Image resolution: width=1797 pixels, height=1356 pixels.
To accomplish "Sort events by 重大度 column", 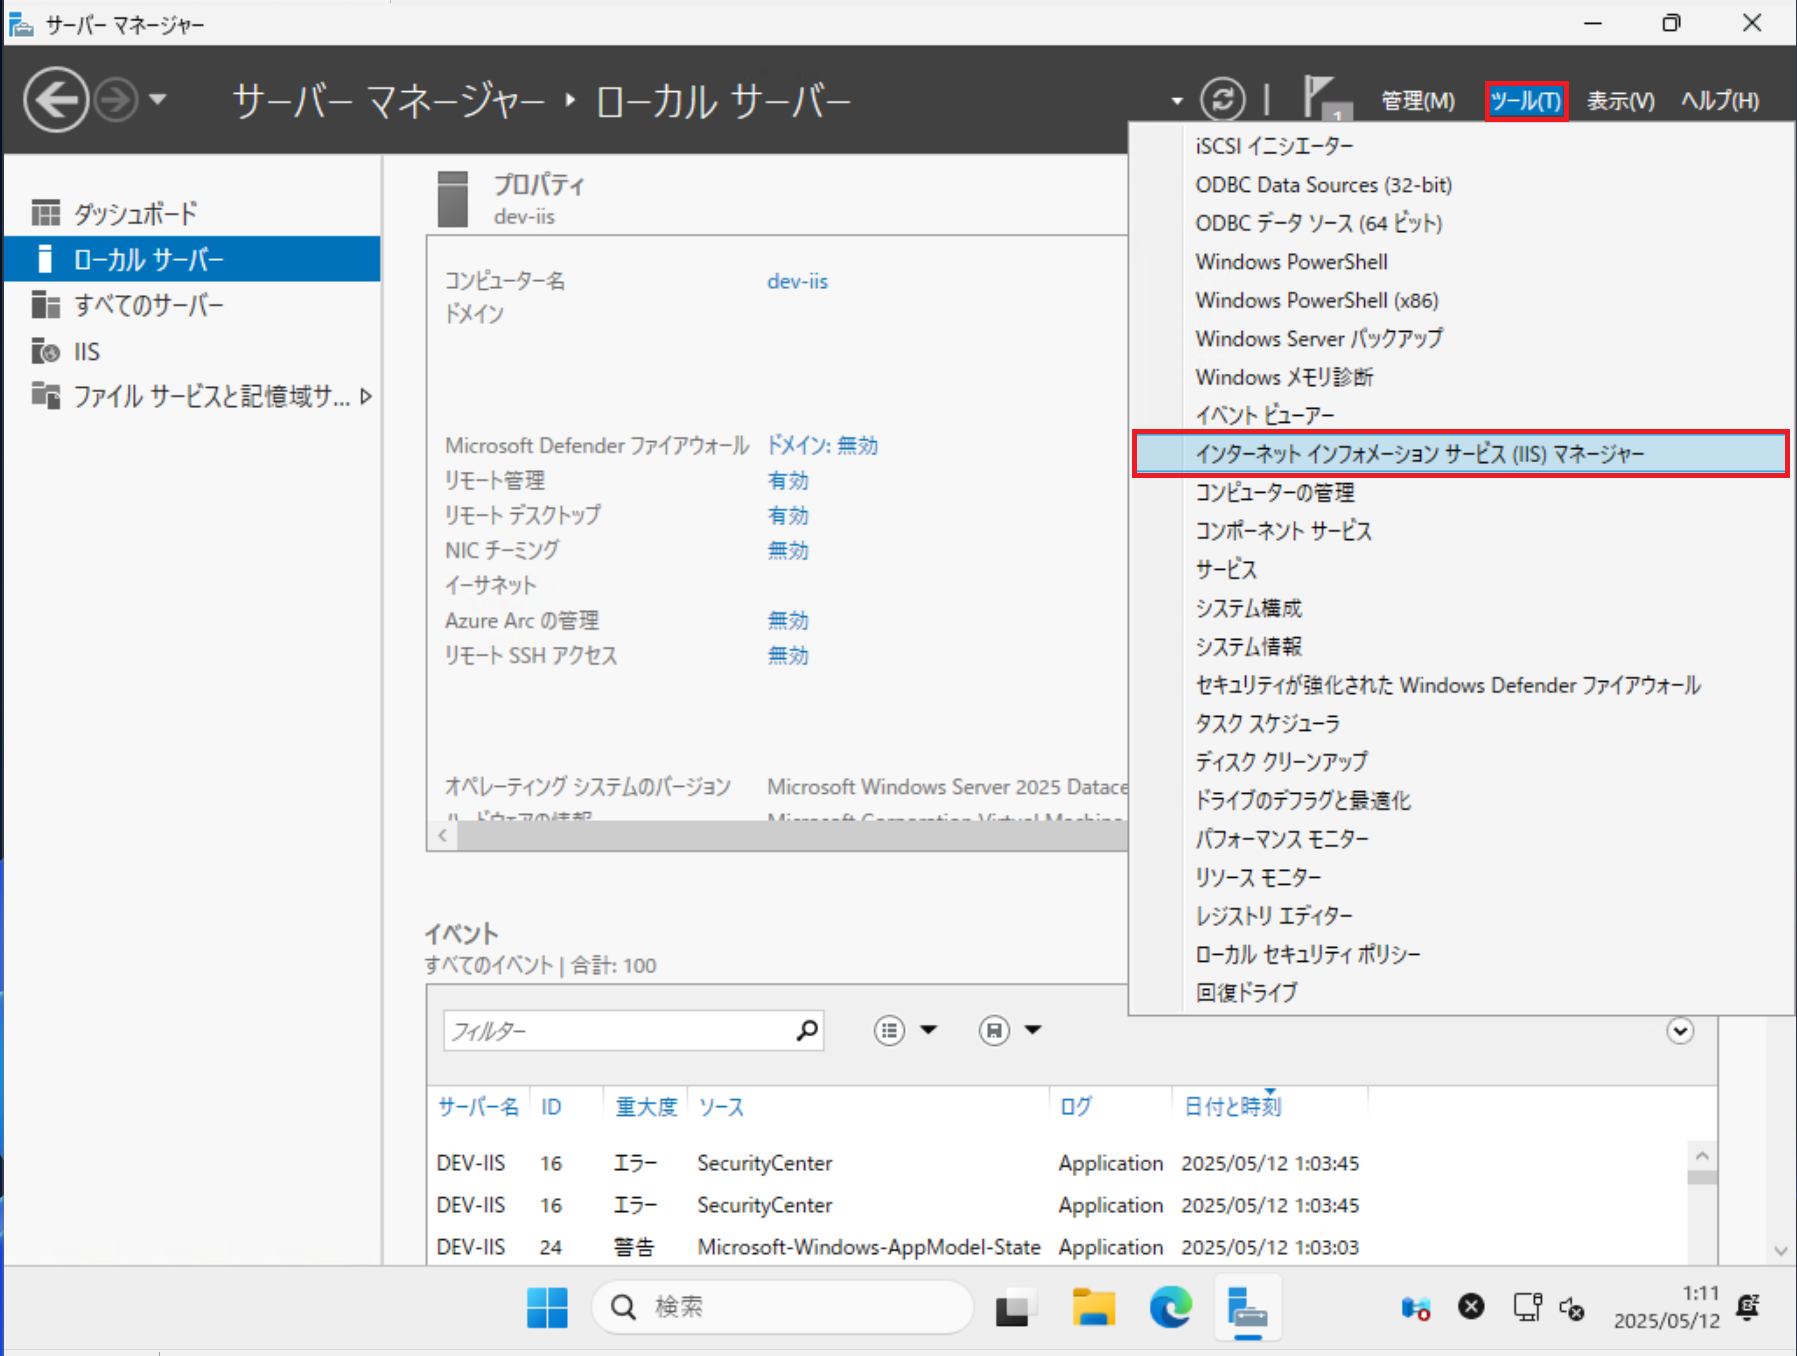I will point(646,1107).
